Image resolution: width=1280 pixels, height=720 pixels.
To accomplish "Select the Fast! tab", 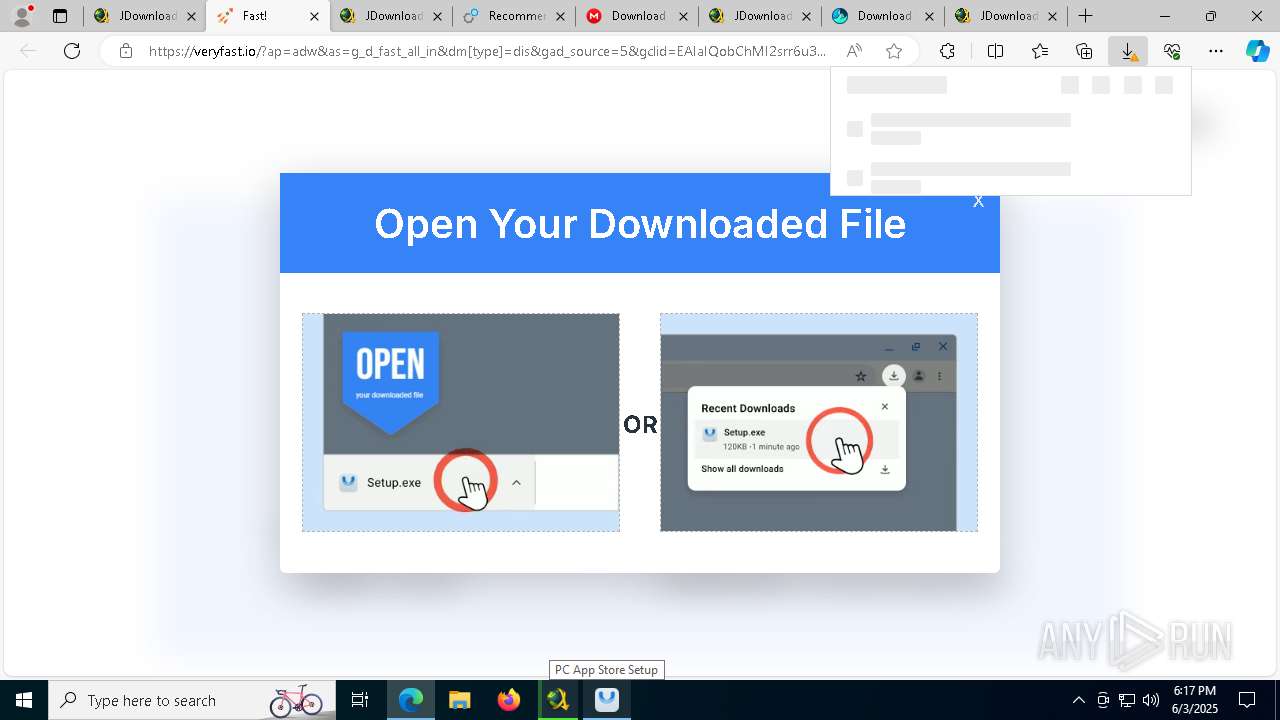I will (268, 16).
